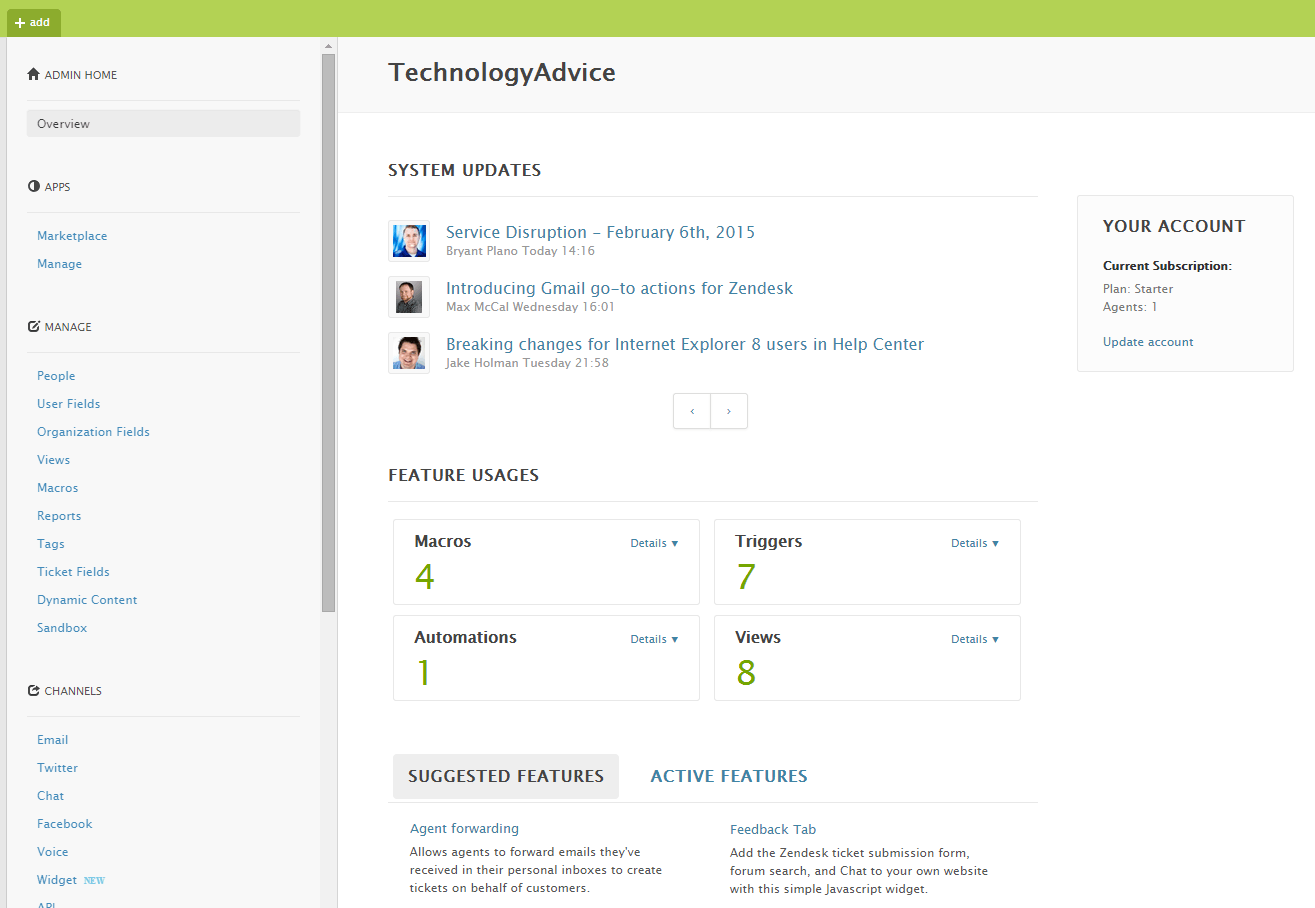Click the Apps section icon in sidebar
Image resolution: width=1315 pixels, height=908 pixels.
click(33, 186)
